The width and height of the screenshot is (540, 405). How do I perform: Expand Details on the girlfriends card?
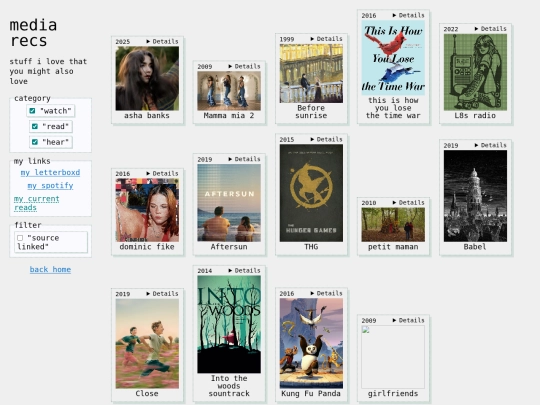click(x=408, y=320)
